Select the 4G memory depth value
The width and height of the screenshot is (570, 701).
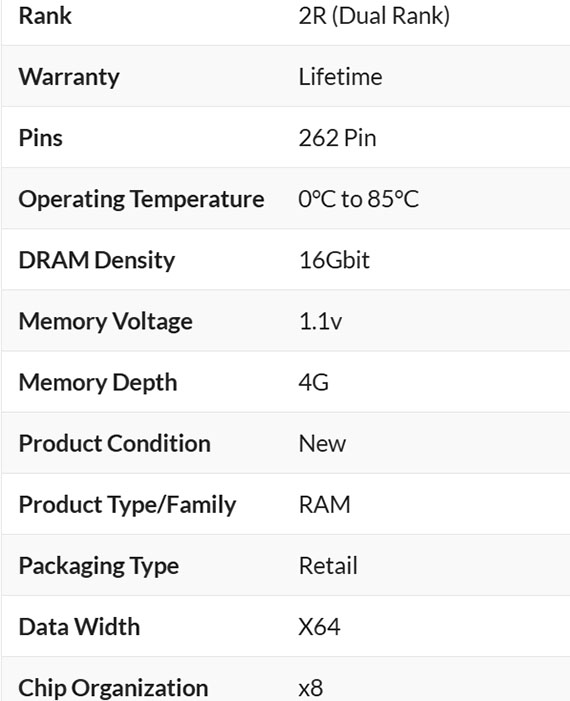point(314,383)
